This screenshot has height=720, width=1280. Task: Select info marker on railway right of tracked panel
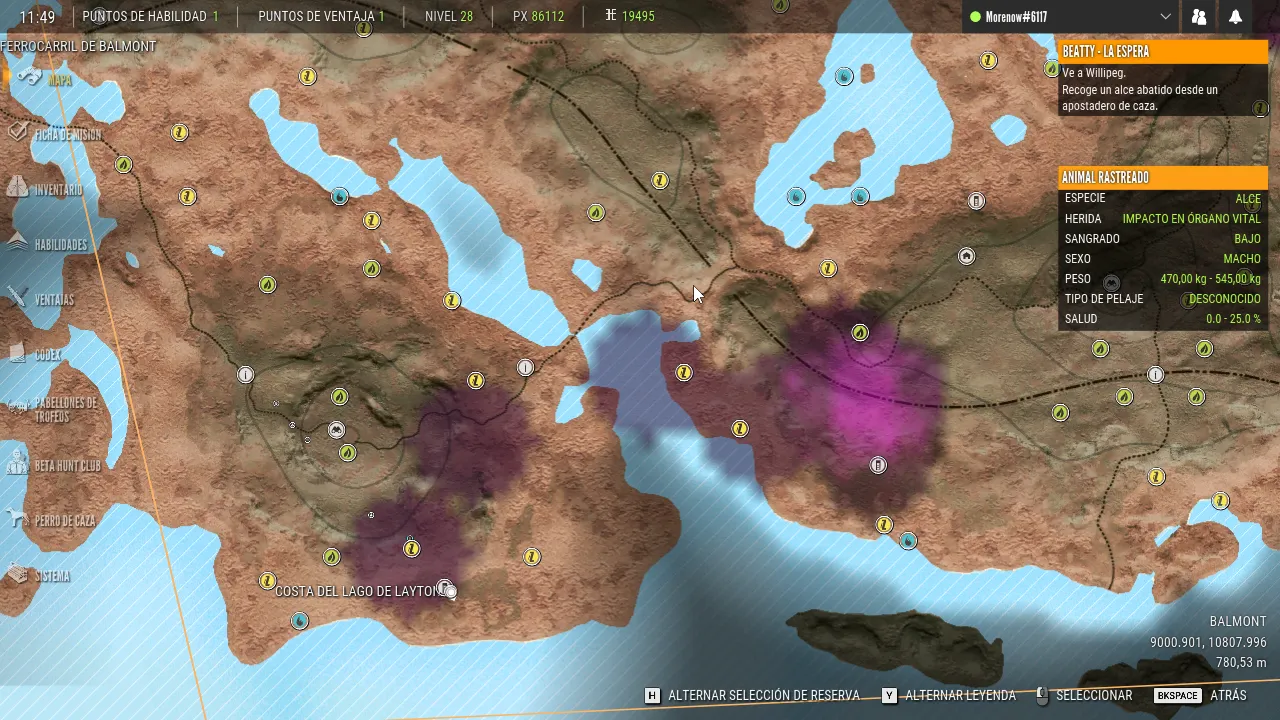coord(1156,375)
